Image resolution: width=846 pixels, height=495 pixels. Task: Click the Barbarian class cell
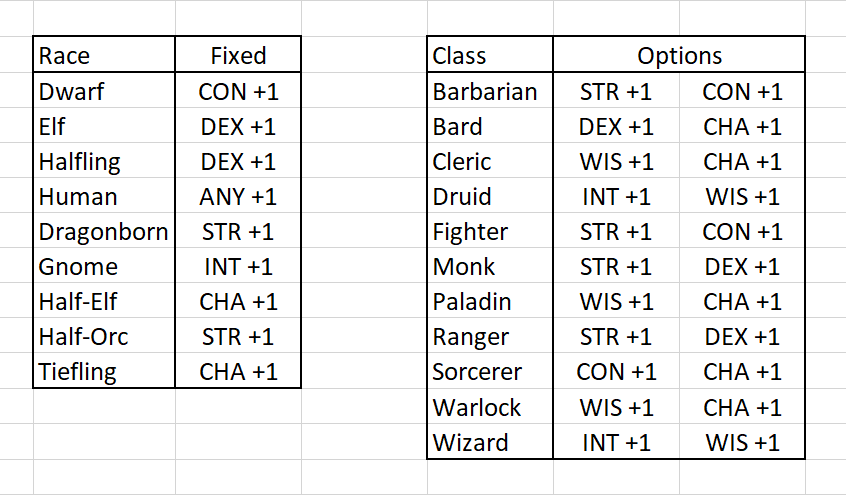[x=490, y=92]
